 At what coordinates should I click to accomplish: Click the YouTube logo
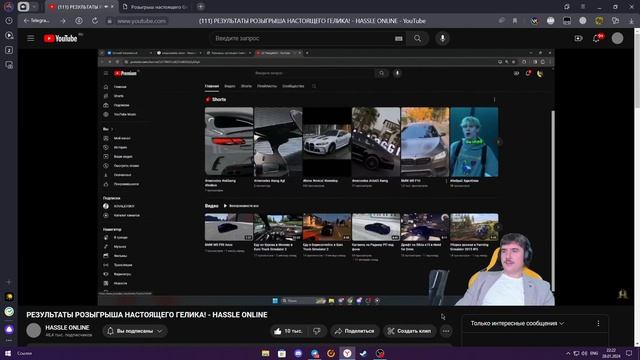[60, 38]
